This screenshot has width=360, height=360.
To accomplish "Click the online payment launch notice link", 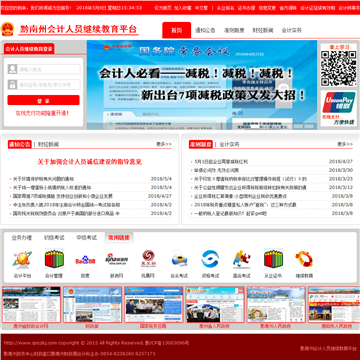I will coord(43,113).
